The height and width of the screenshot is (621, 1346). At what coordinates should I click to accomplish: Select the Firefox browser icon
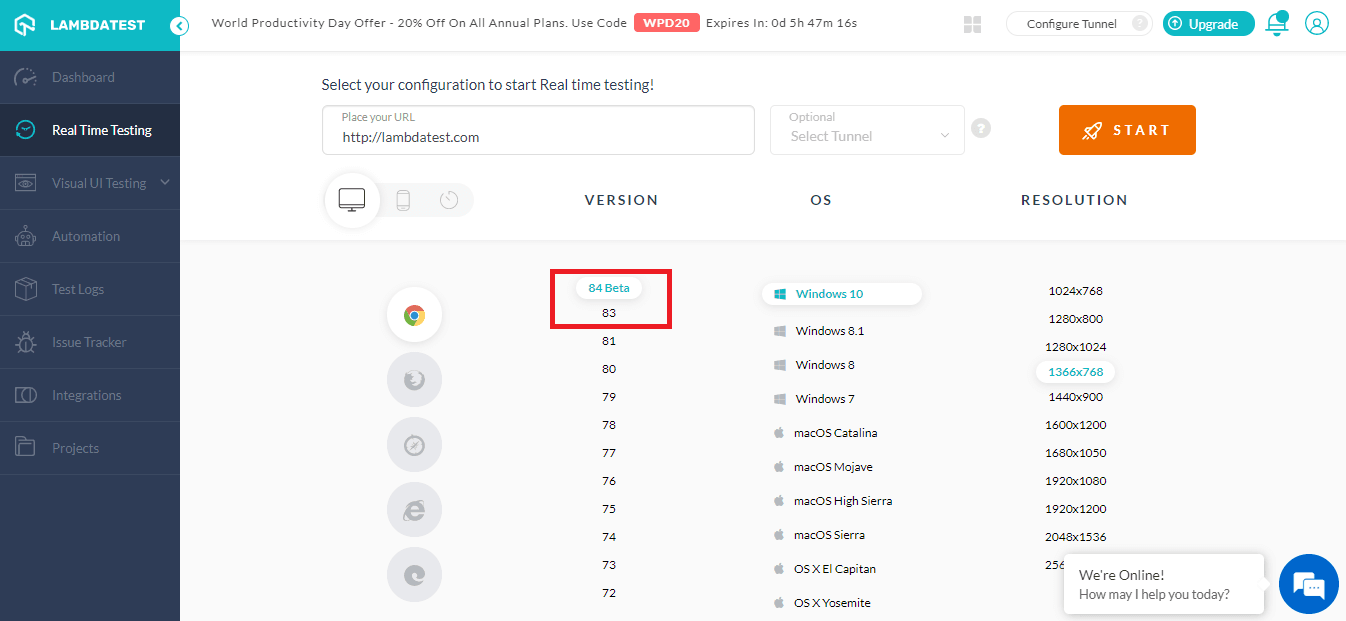click(414, 379)
